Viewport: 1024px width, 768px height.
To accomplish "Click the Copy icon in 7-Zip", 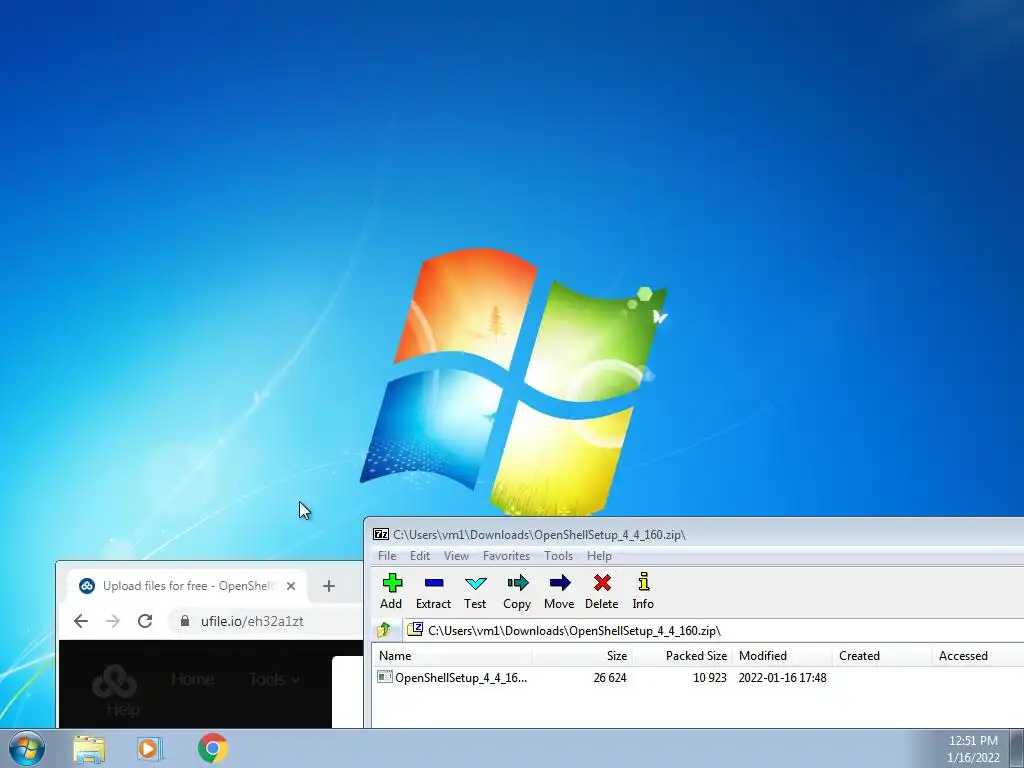I will point(517,591).
